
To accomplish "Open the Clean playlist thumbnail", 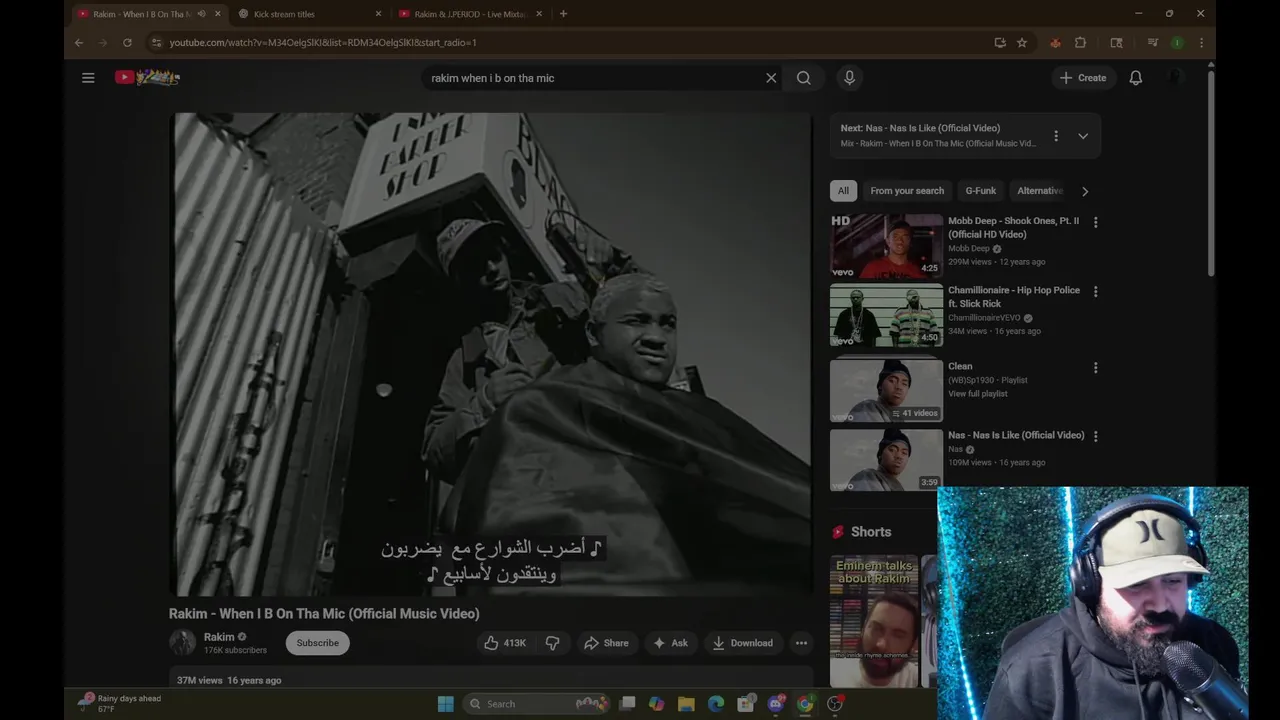I will pyautogui.click(x=886, y=390).
